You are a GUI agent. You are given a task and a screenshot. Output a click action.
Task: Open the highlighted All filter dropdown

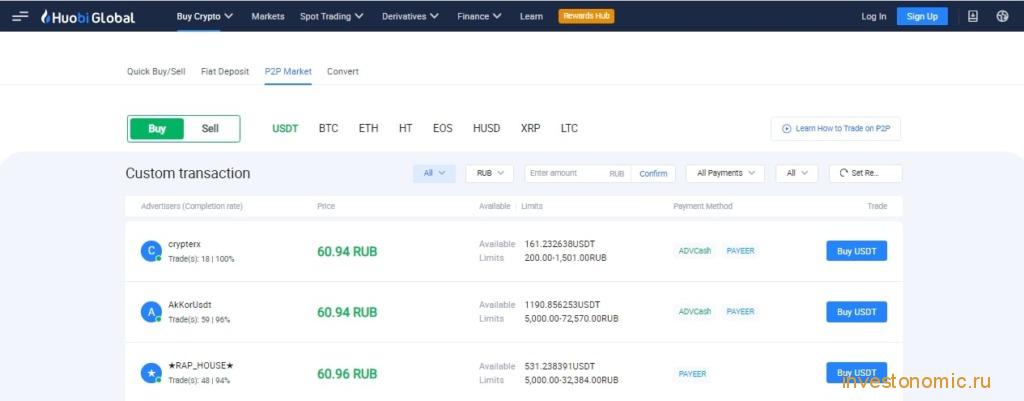click(434, 173)
